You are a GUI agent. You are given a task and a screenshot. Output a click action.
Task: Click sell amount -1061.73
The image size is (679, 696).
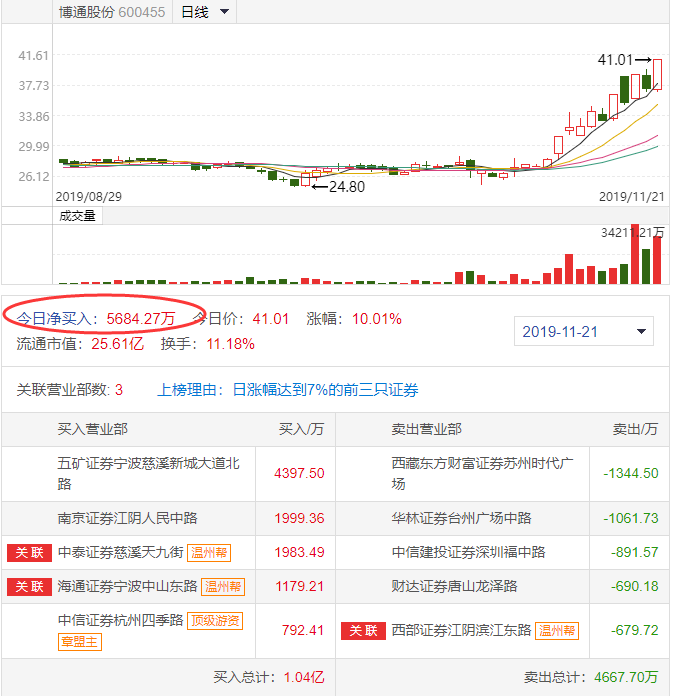point(631,518)
